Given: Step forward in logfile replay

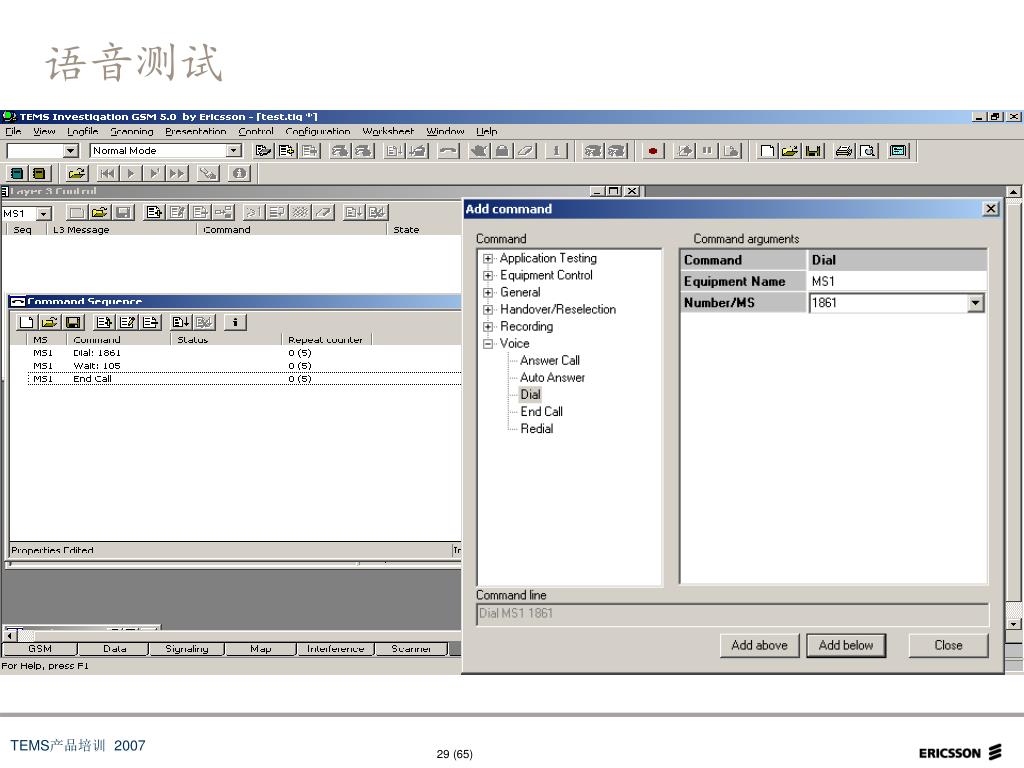Looking at the screenshot, I should tap(153, 173).
